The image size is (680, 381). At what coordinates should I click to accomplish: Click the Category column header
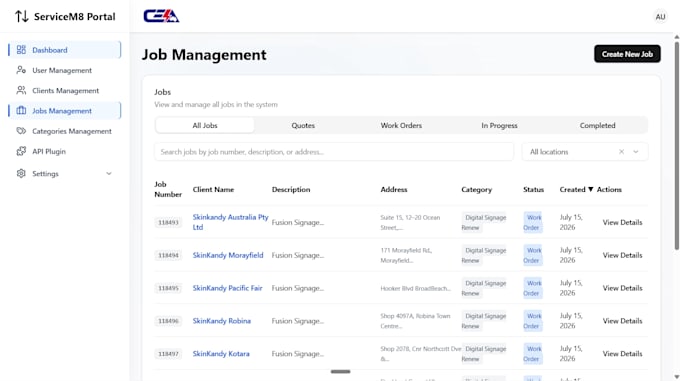tap(476, 189)
